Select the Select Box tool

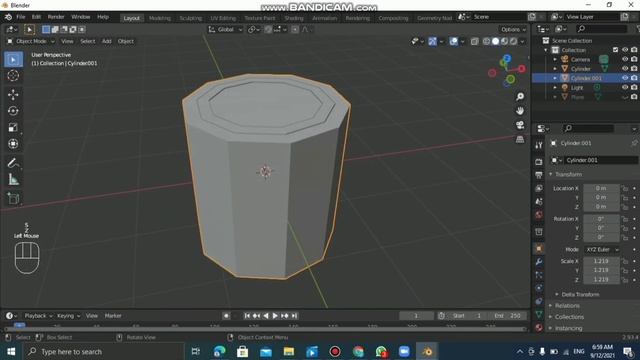[x=13, y=60]
